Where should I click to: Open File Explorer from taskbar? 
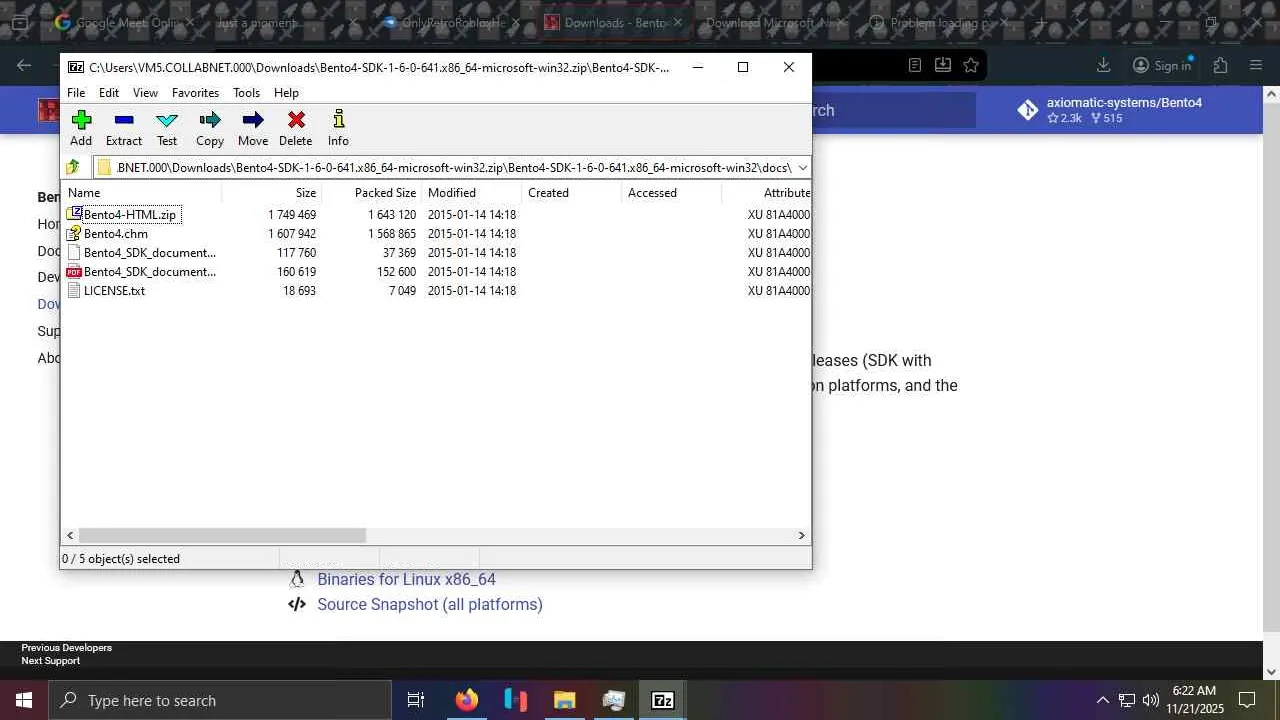[x=564, y=700]
